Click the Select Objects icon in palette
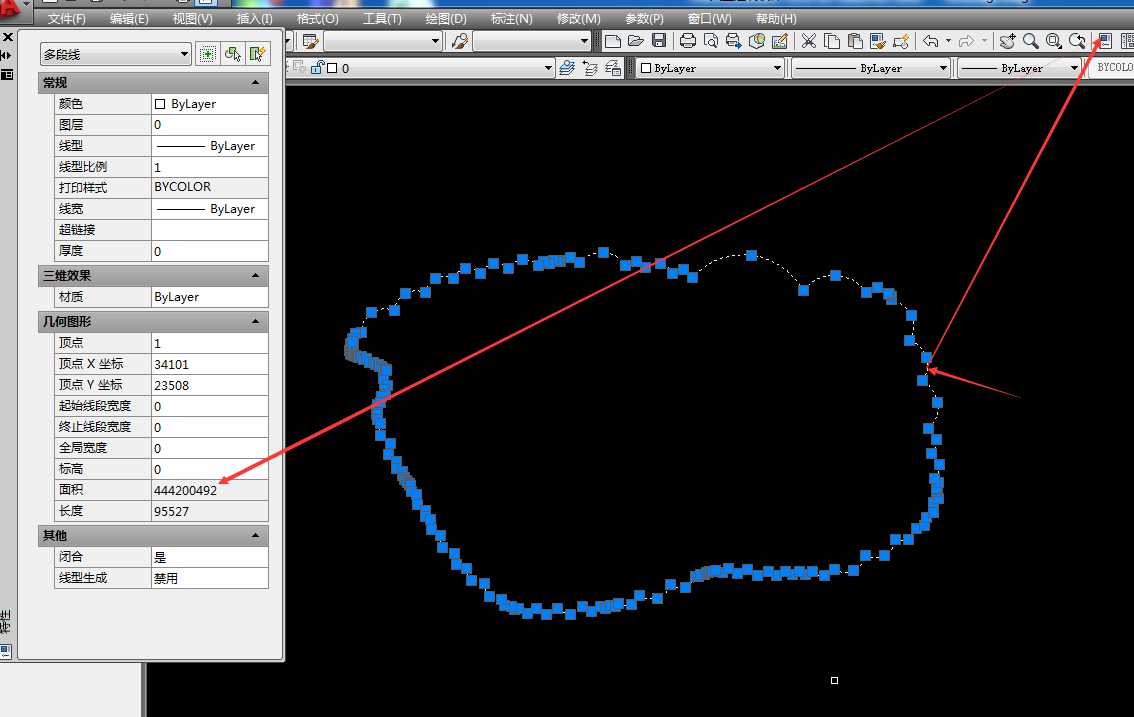 click(x=233, y=54)
